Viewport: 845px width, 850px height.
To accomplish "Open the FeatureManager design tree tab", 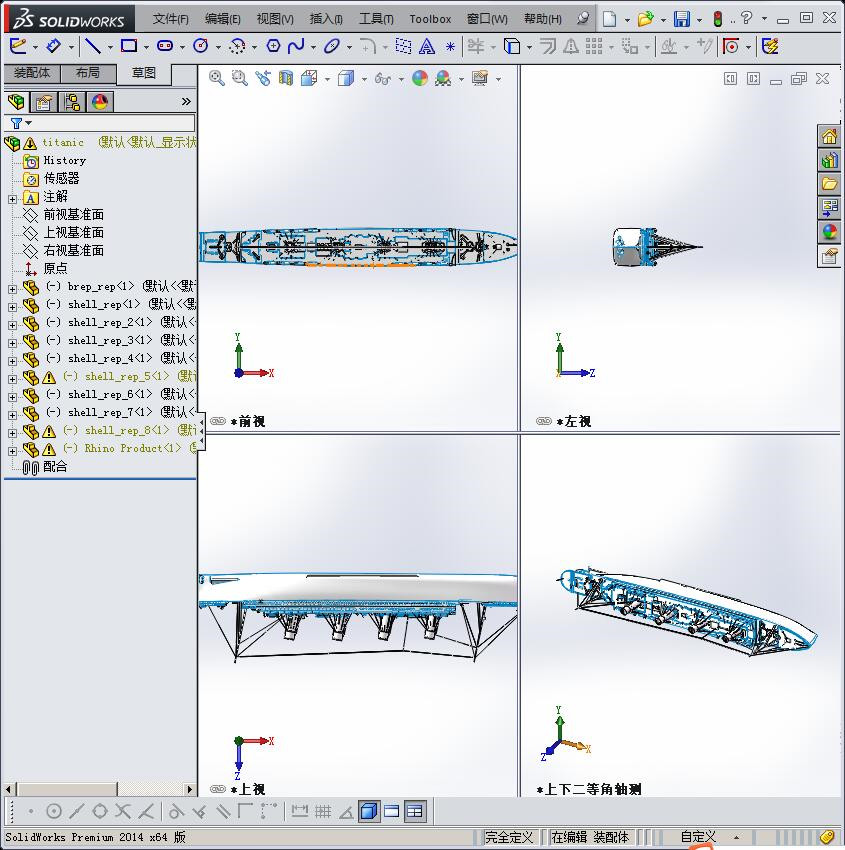I will click(16, 102).
